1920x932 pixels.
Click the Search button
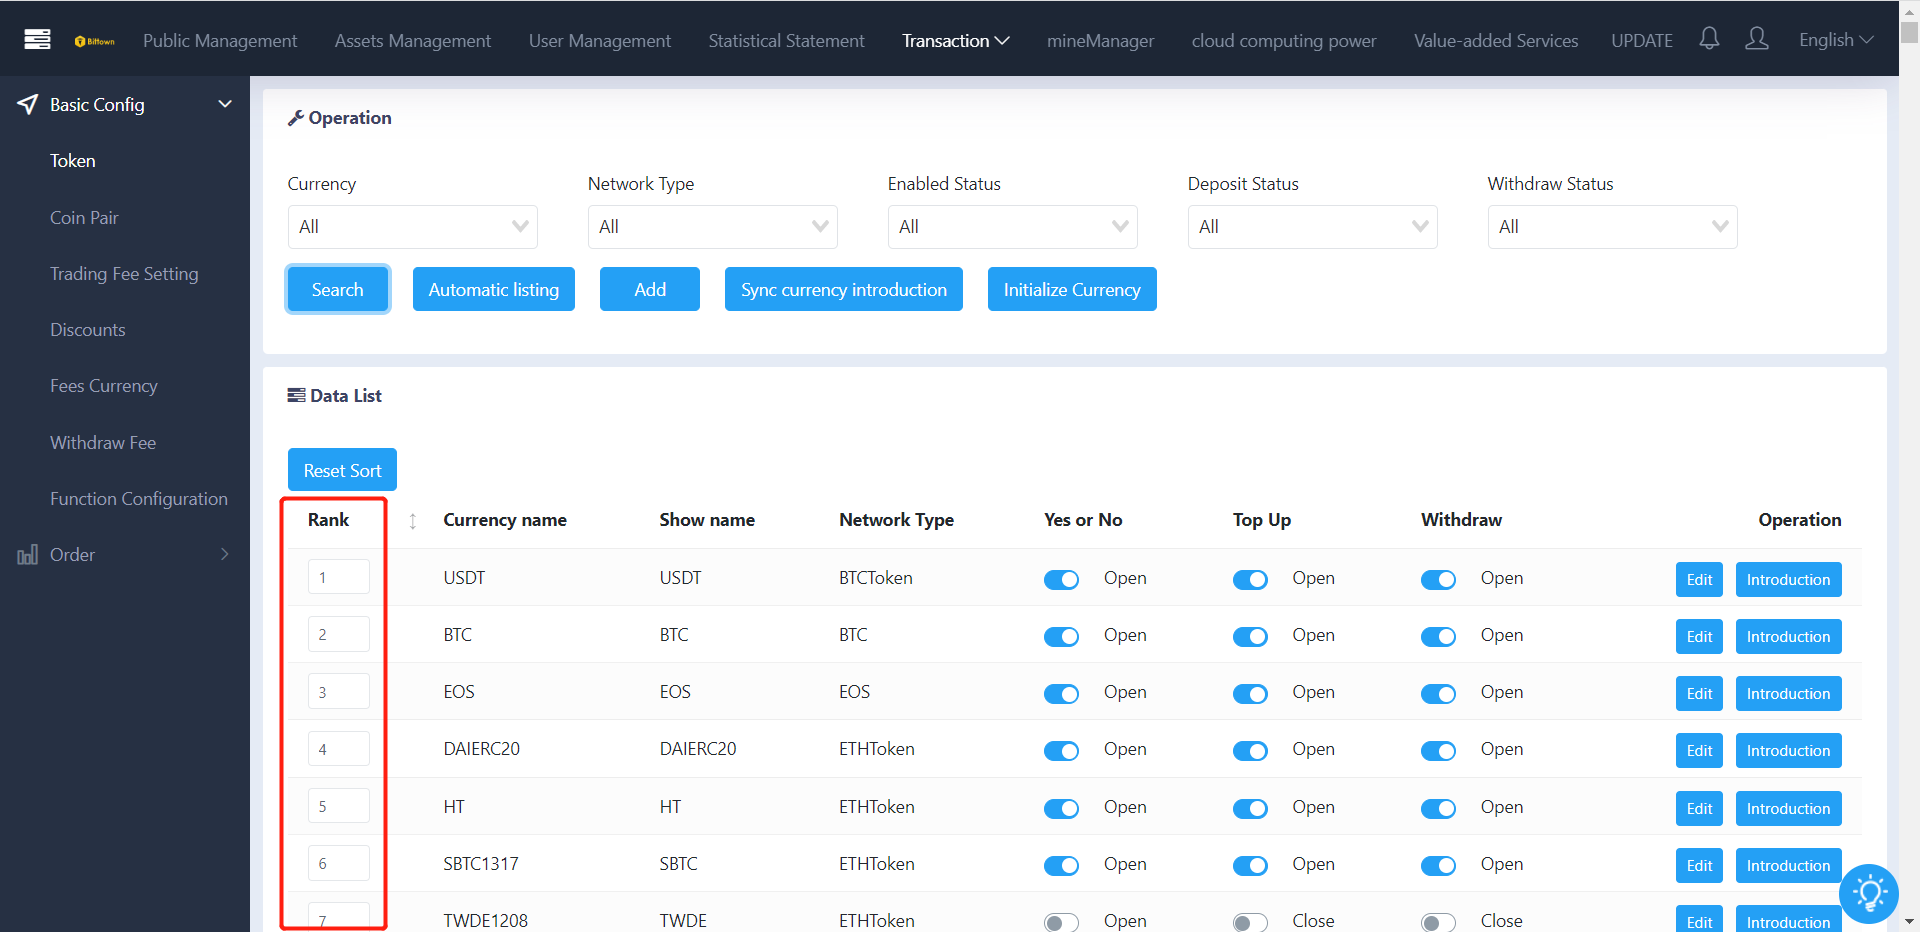pos(338,289)
